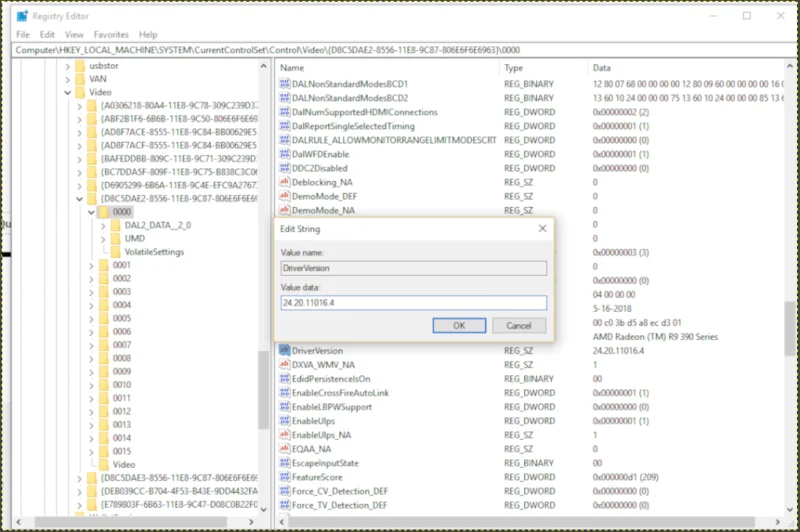Collapse the 0000 subkey node
The image size is (800, 532).
pyautogui.click(x=91, y=212)
